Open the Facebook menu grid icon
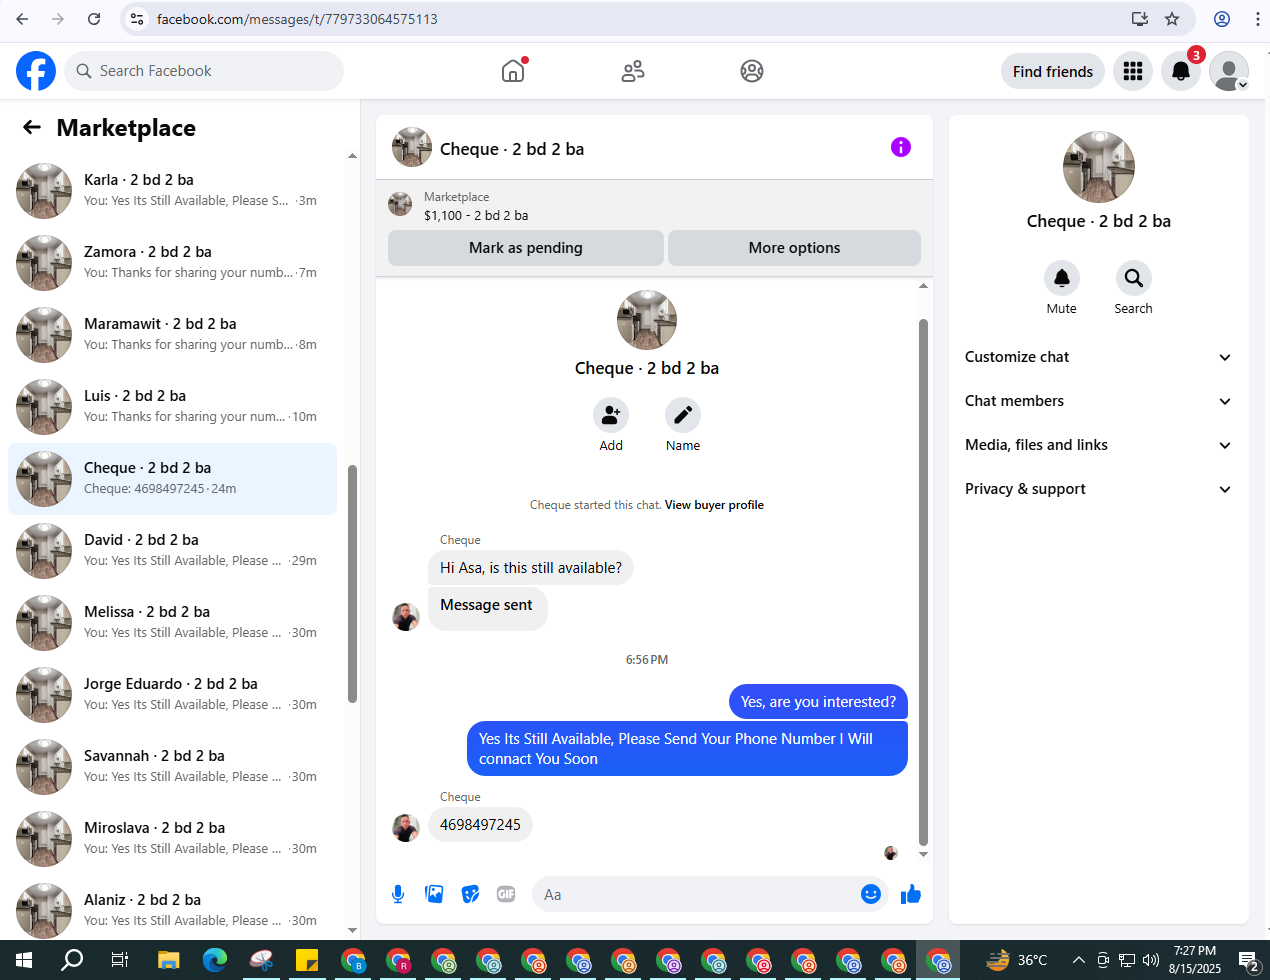This screenshot has width=1270, height=980. 1133,71
